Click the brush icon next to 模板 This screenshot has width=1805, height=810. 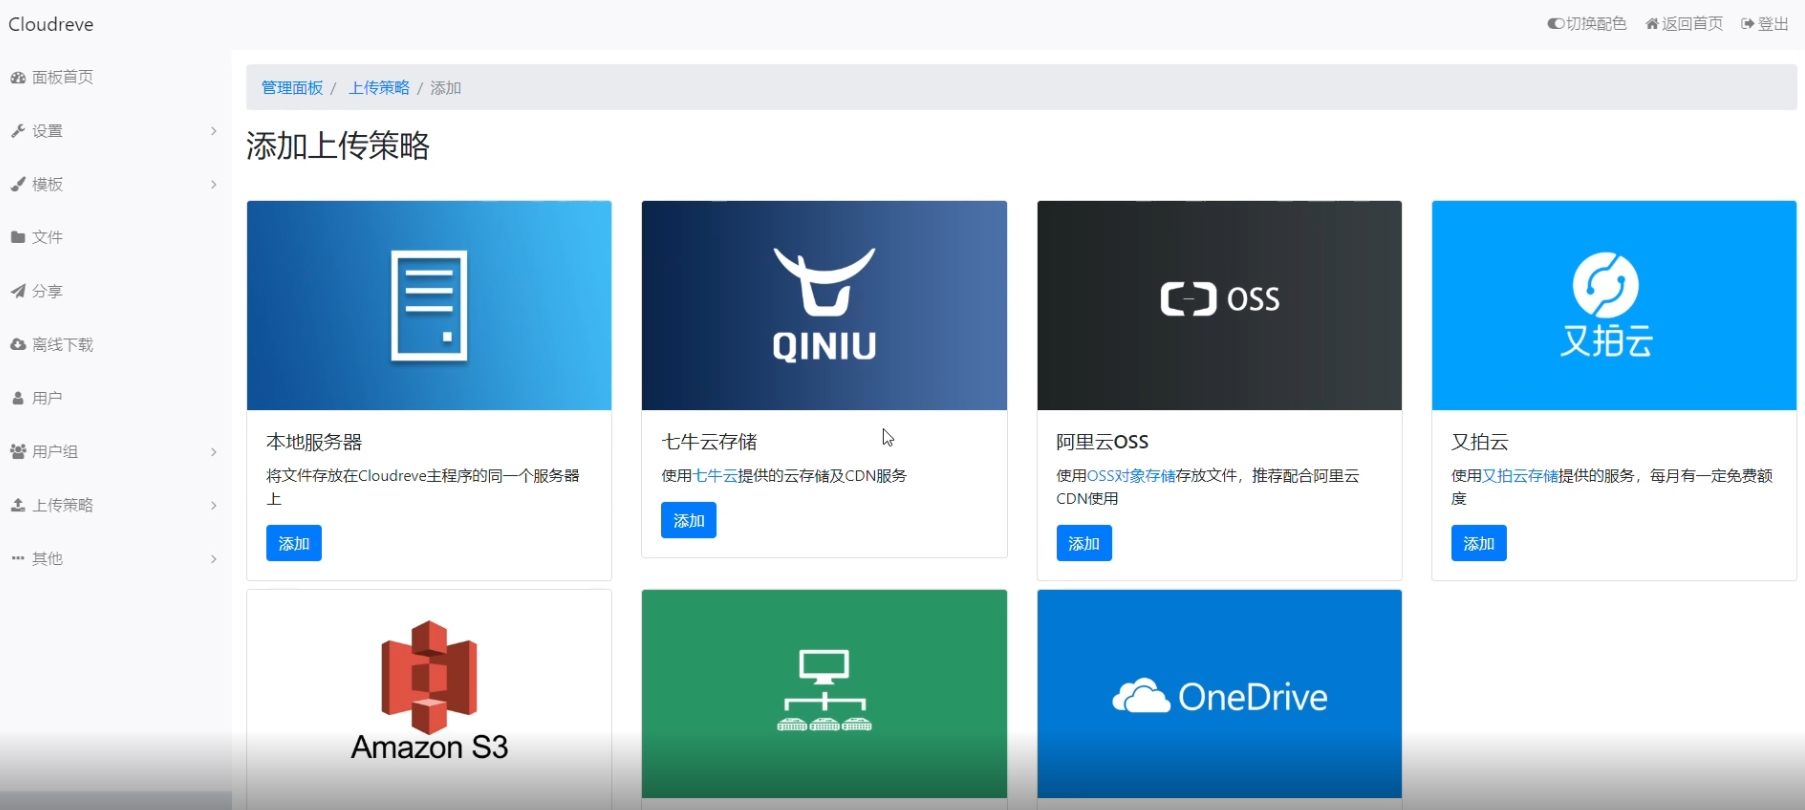click(x=18, y=184)
